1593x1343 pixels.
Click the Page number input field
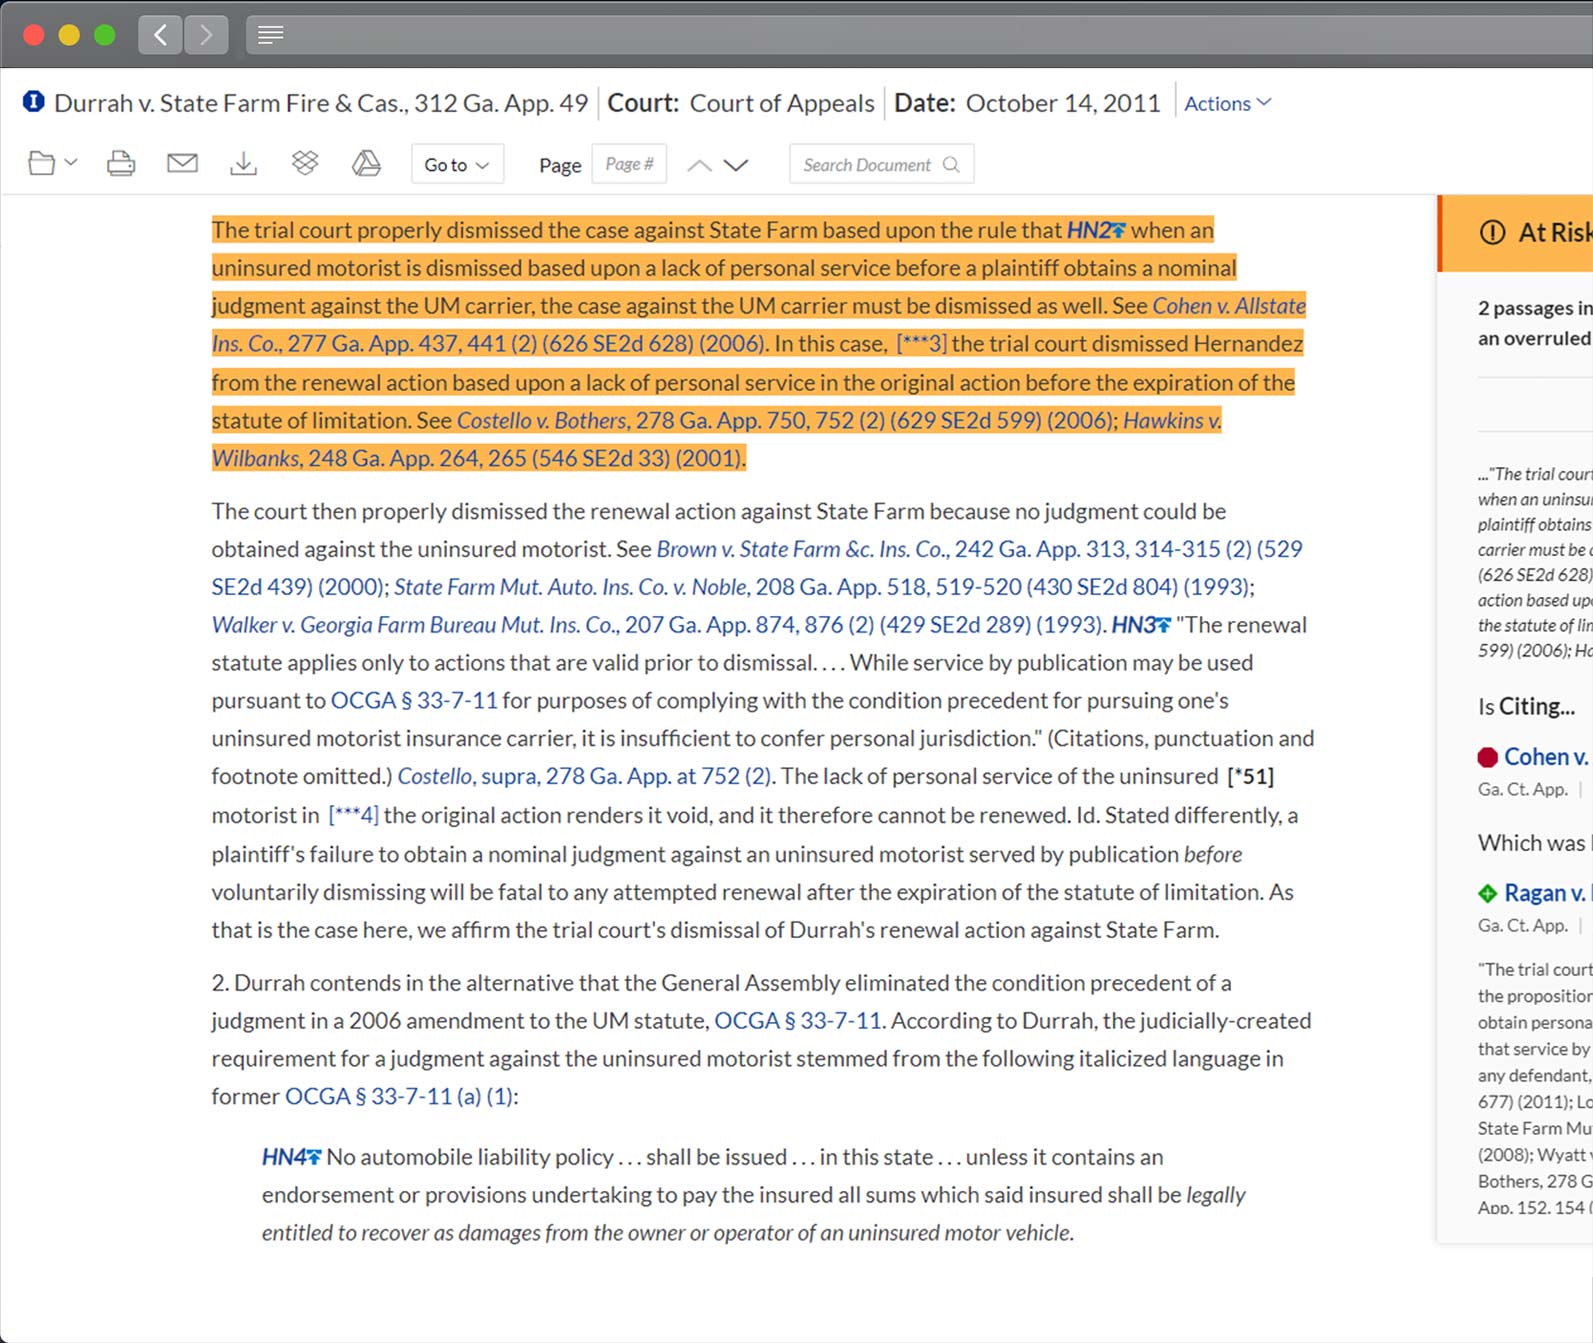[629, 164]
